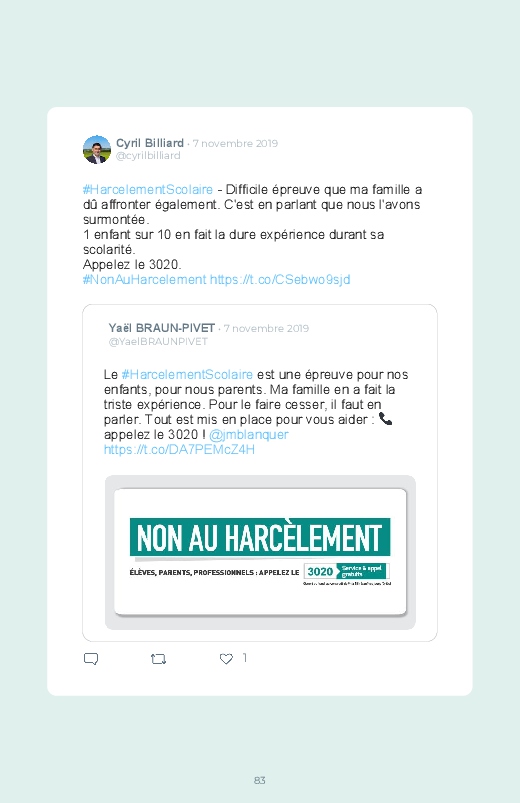
Task: Click the Cyril Billiard display name
Action: (x=150, y=143)
